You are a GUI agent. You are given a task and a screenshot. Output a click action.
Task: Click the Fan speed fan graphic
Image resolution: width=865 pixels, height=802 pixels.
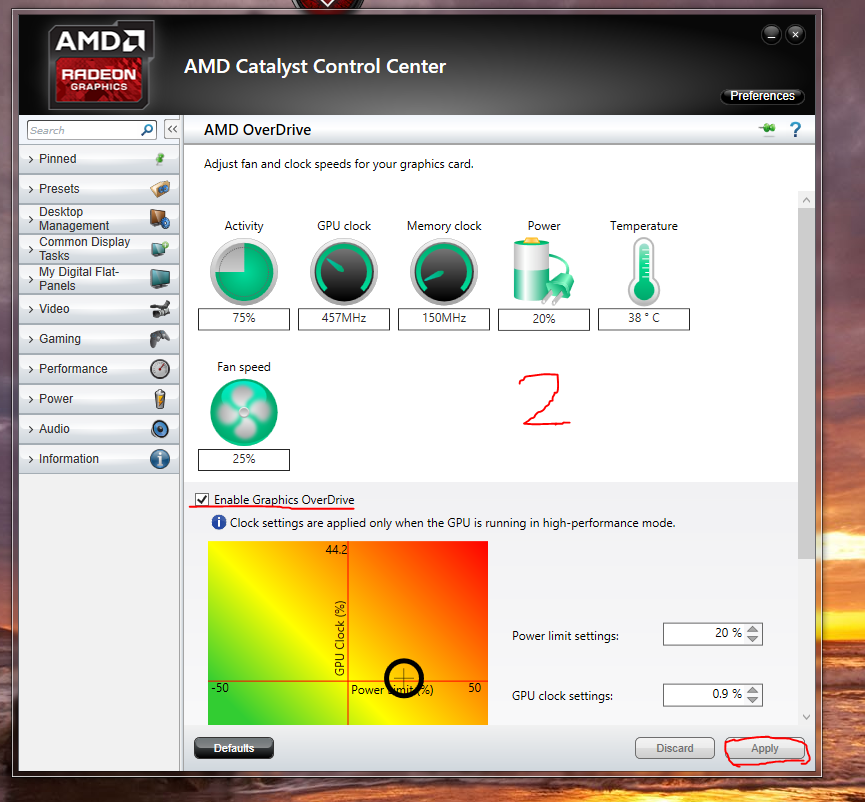point(244,413)
